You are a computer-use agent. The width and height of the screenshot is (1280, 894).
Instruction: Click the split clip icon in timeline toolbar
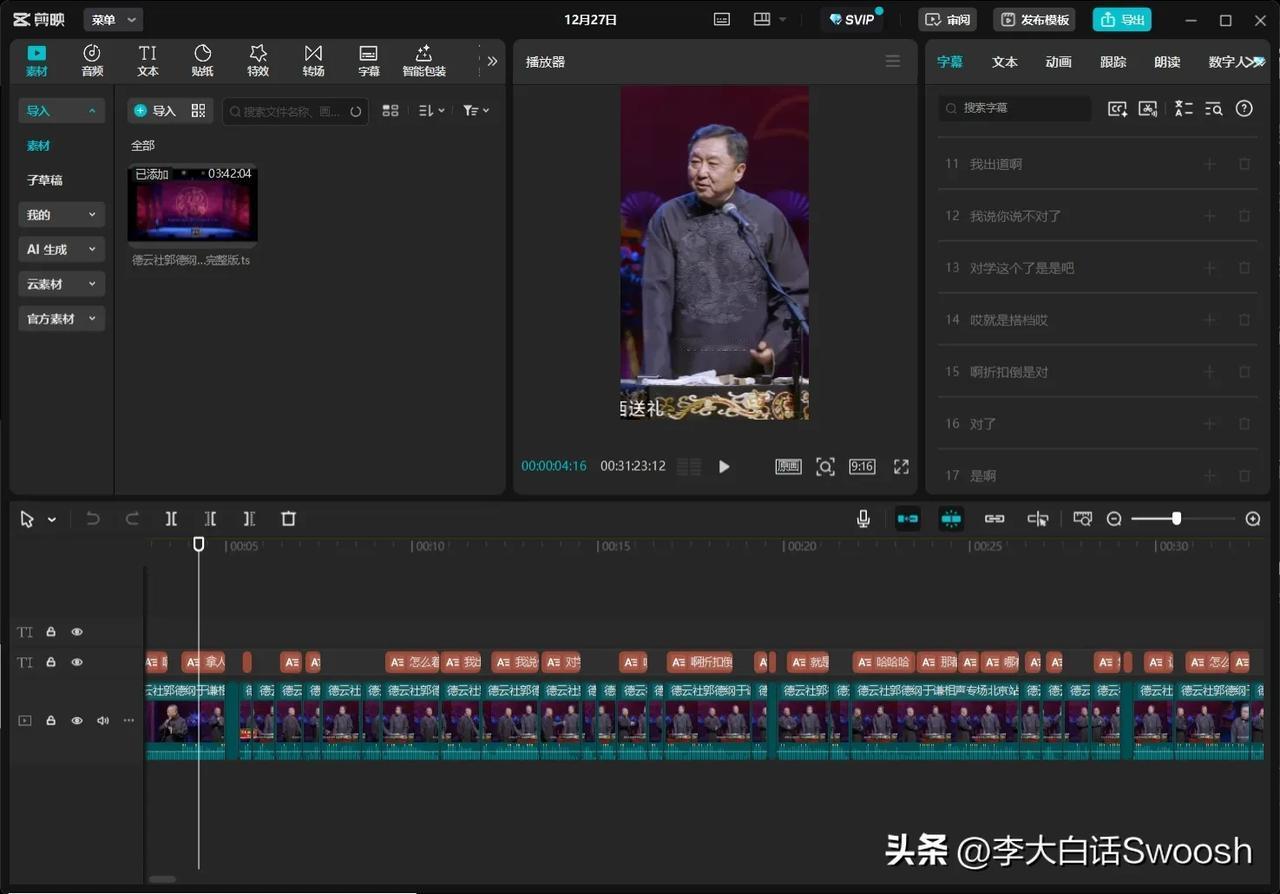171,519
